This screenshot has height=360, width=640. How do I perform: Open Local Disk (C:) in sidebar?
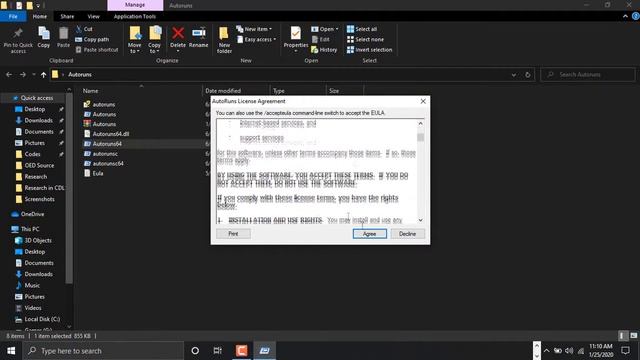[x=42, y=319]
